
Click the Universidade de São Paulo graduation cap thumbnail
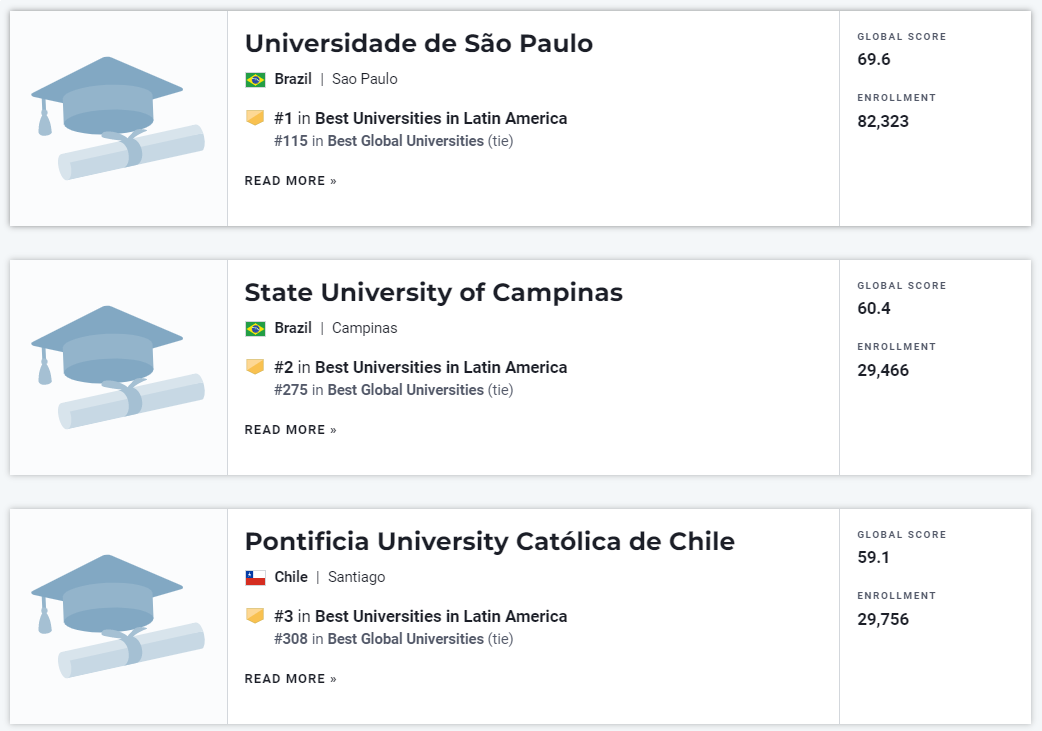point(118,118)
